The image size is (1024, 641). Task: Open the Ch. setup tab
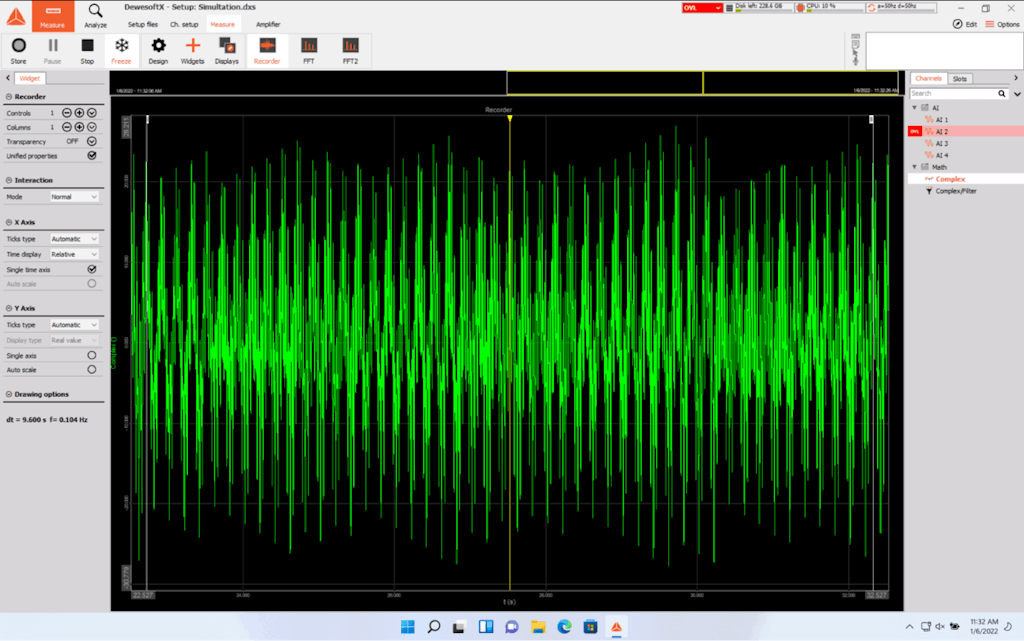tap(184, 24)
